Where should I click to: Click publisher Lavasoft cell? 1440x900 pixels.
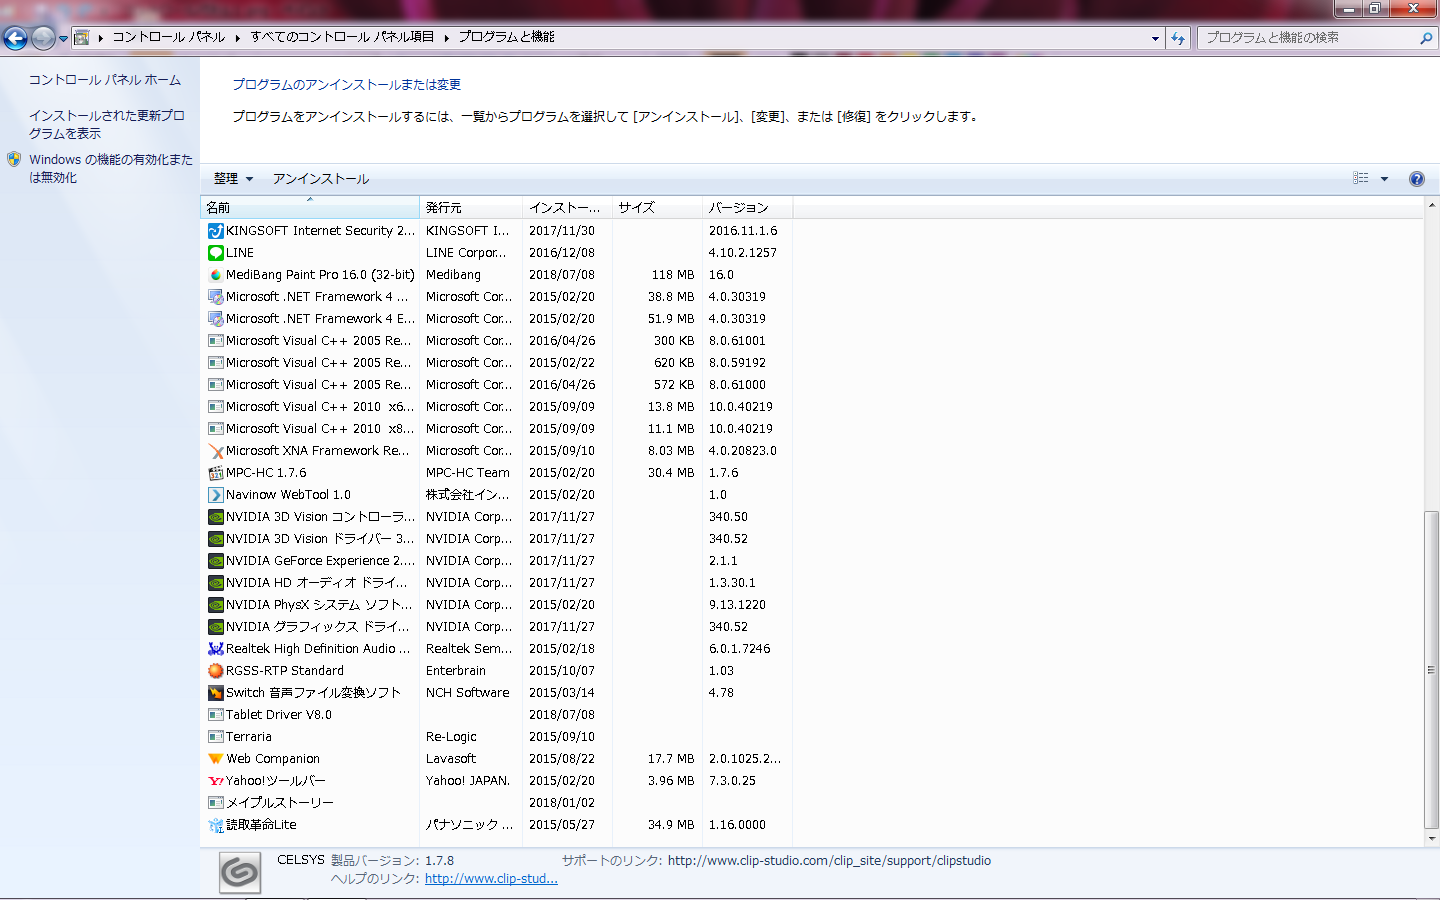451,759
